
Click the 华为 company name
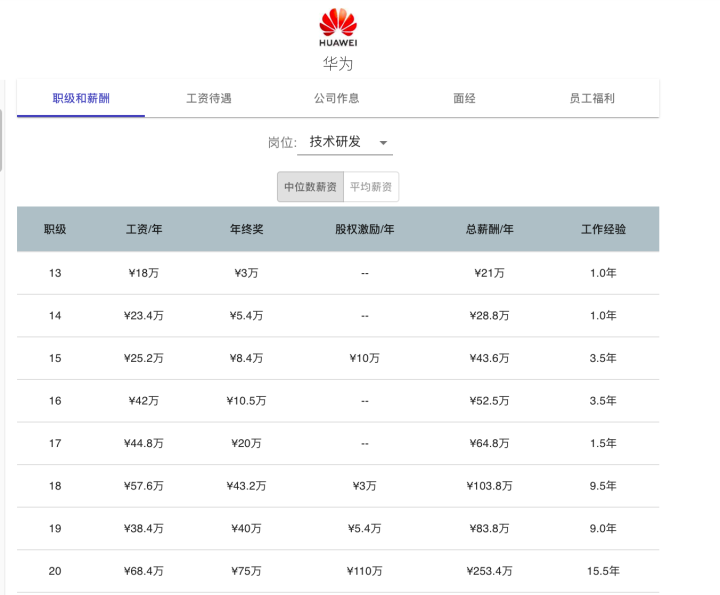[338, 63]
